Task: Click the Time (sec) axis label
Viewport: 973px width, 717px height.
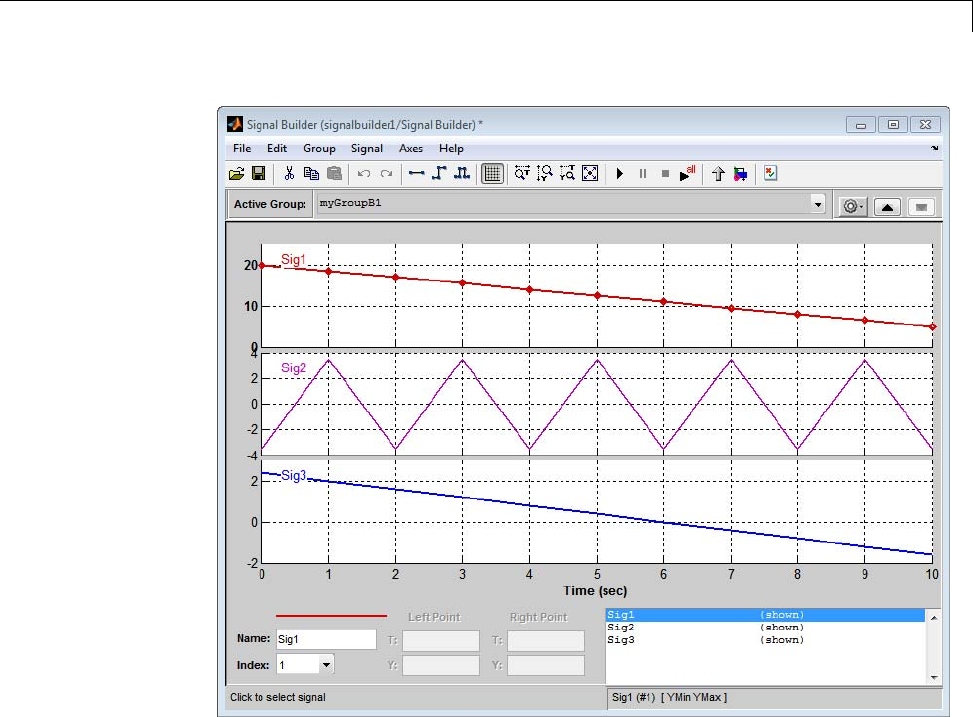Action: (595, 591)
